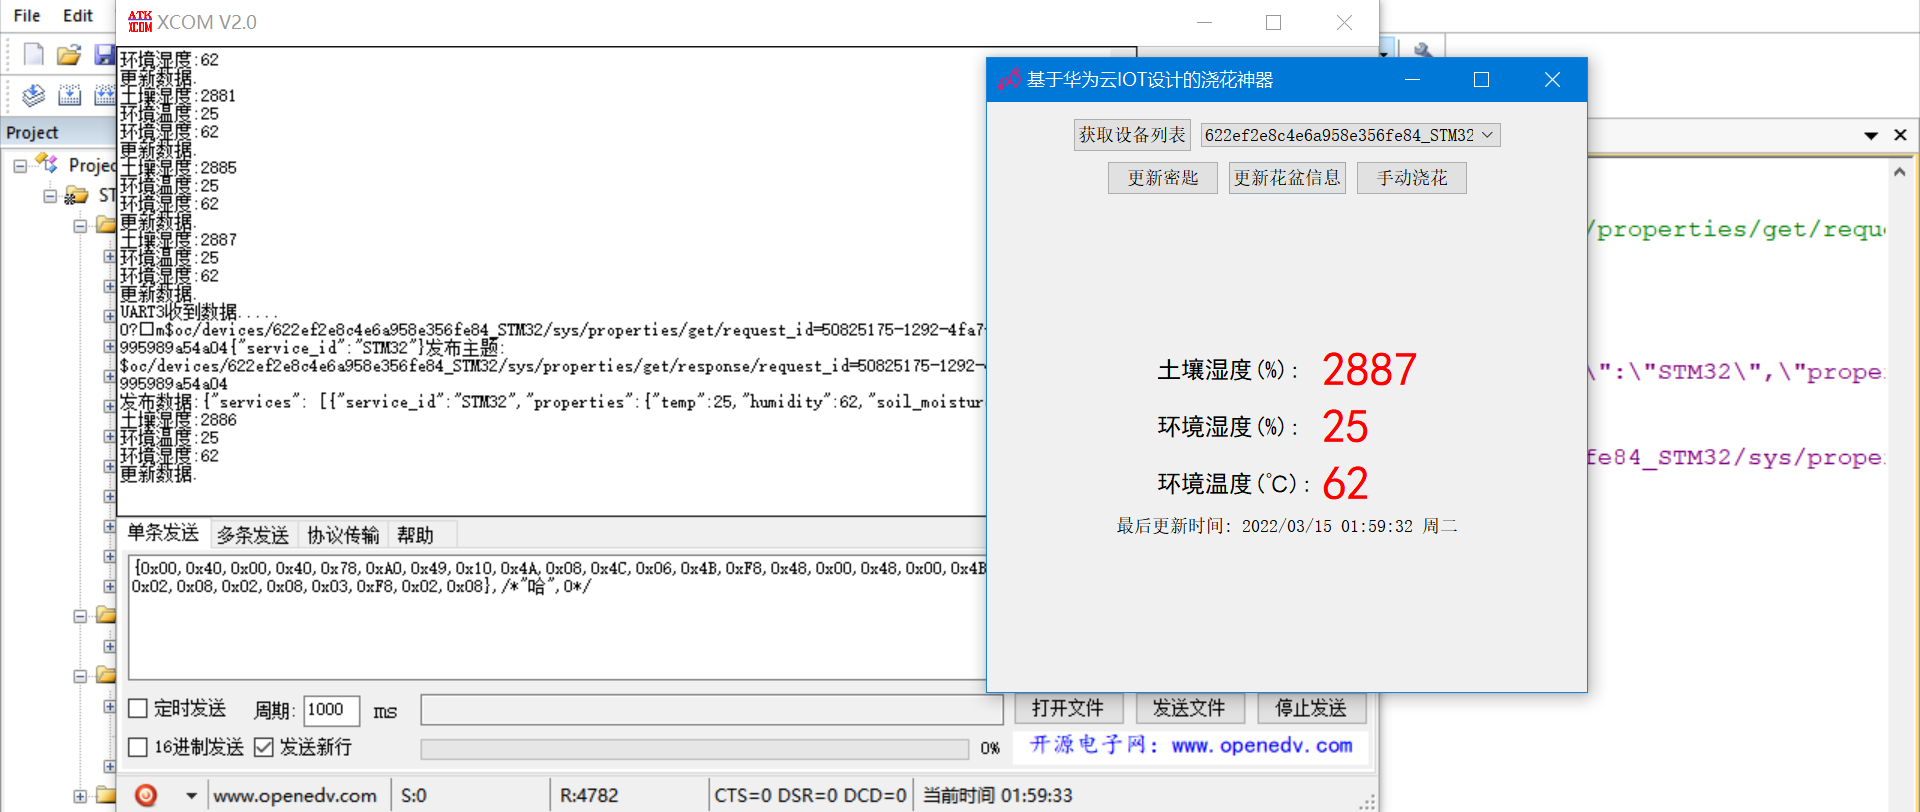This screenshot has width=1920, height=812.
Task: Switch to the 协议传输 tab
Action: point(343,535)
